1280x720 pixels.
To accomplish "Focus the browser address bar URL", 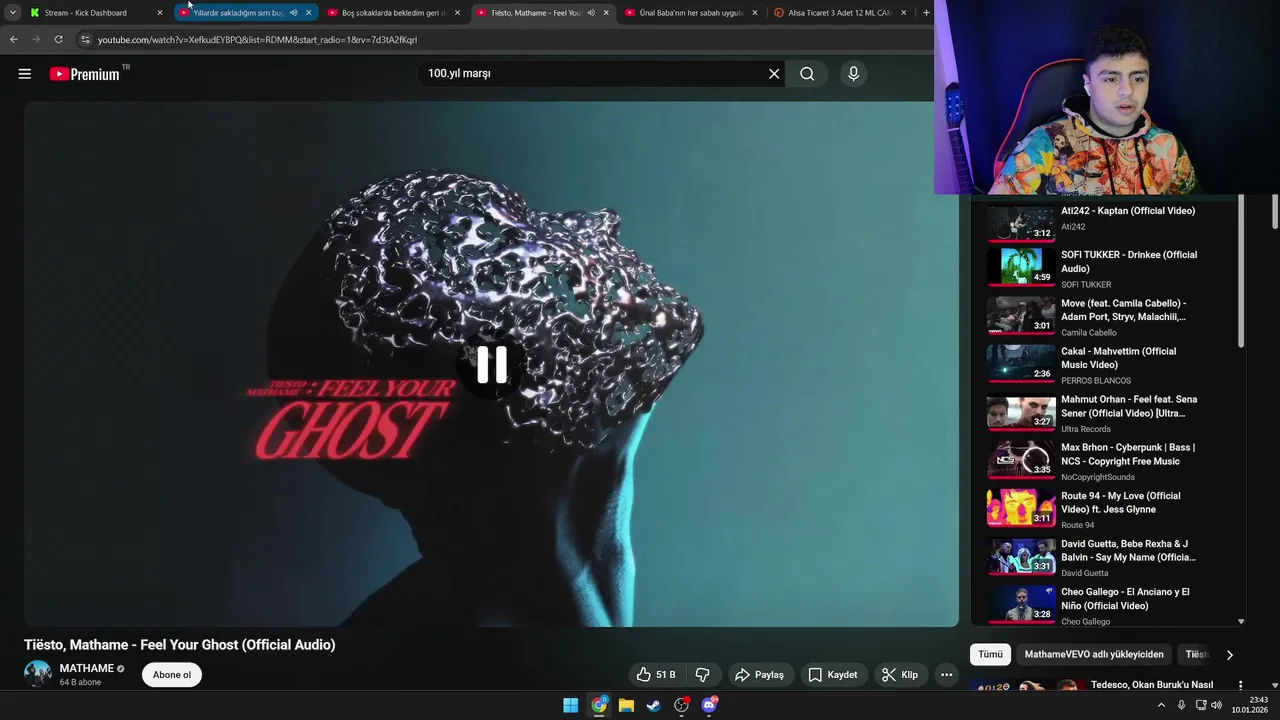I will 257,40.
